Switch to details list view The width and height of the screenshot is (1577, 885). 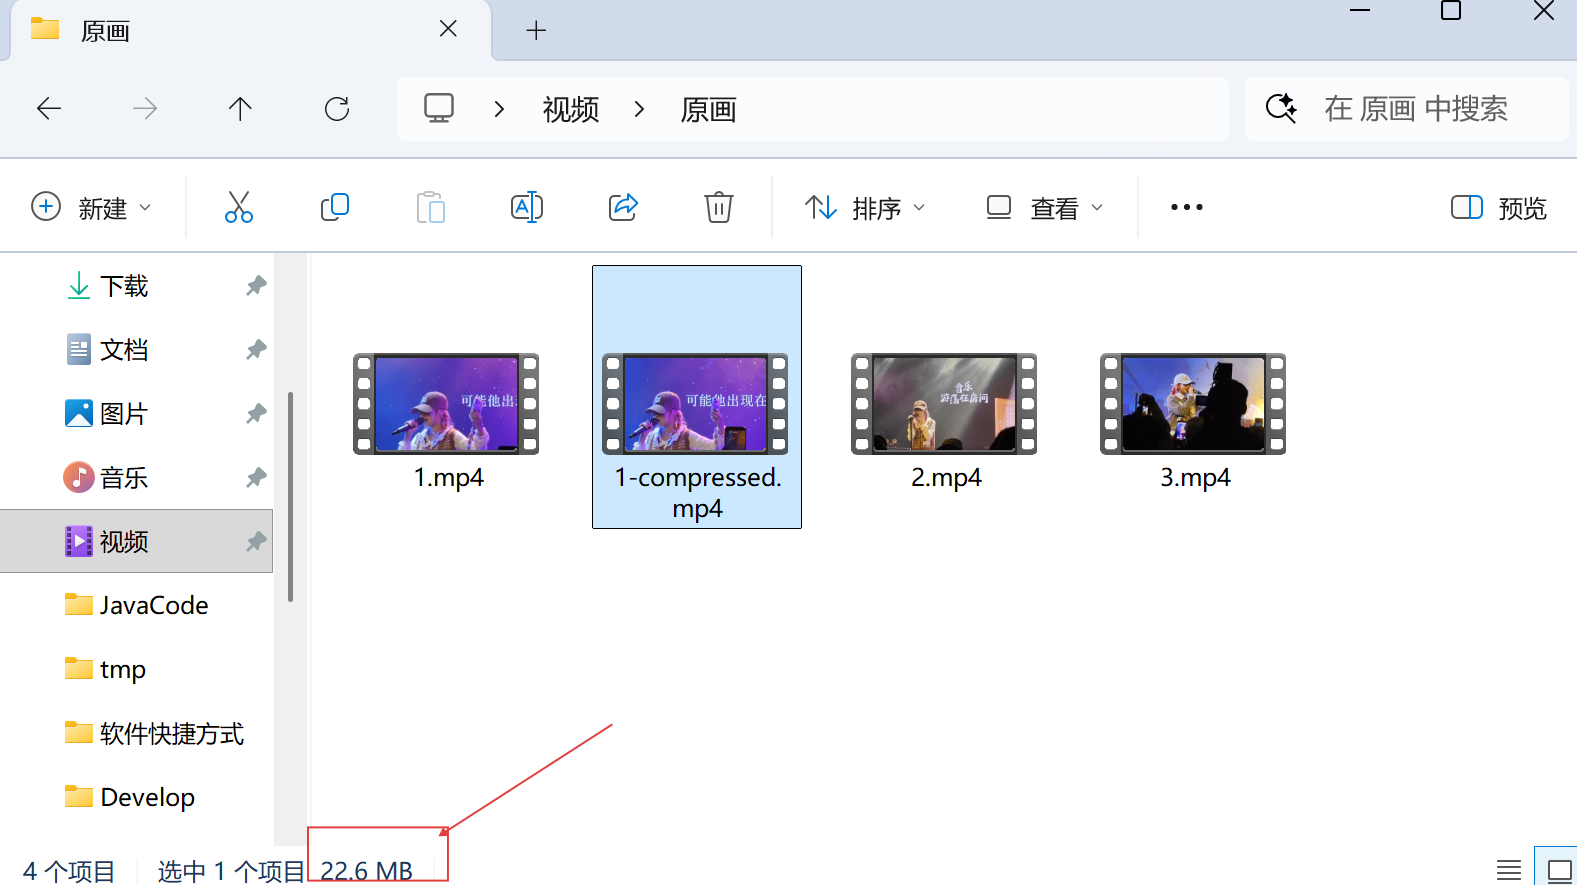point(1508,870)
